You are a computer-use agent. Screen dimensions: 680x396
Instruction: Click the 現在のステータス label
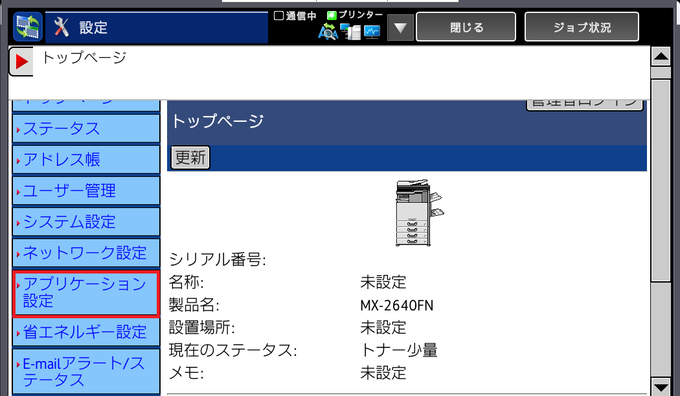pyautogui.click(x=233, y=350)
